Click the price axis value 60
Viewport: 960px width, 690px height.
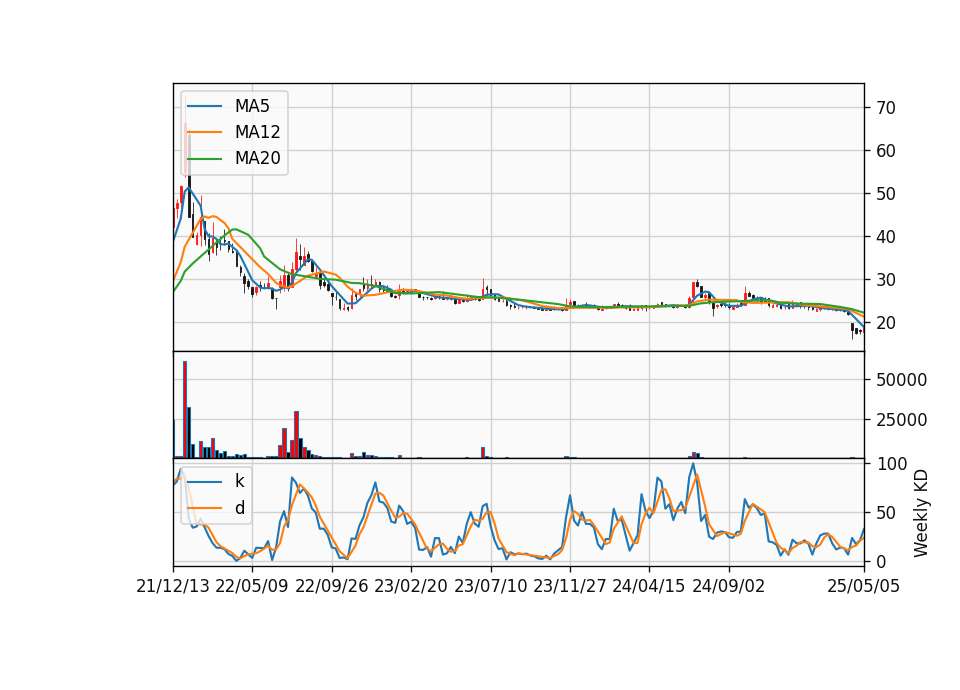coord(885,151)
